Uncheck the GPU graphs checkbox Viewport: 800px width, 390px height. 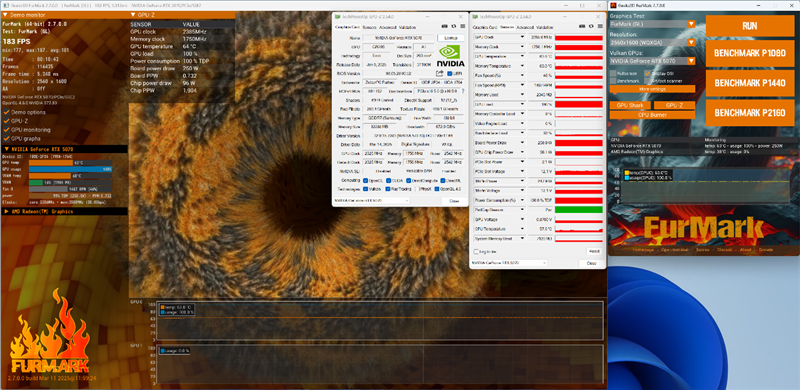pos(7,138)
